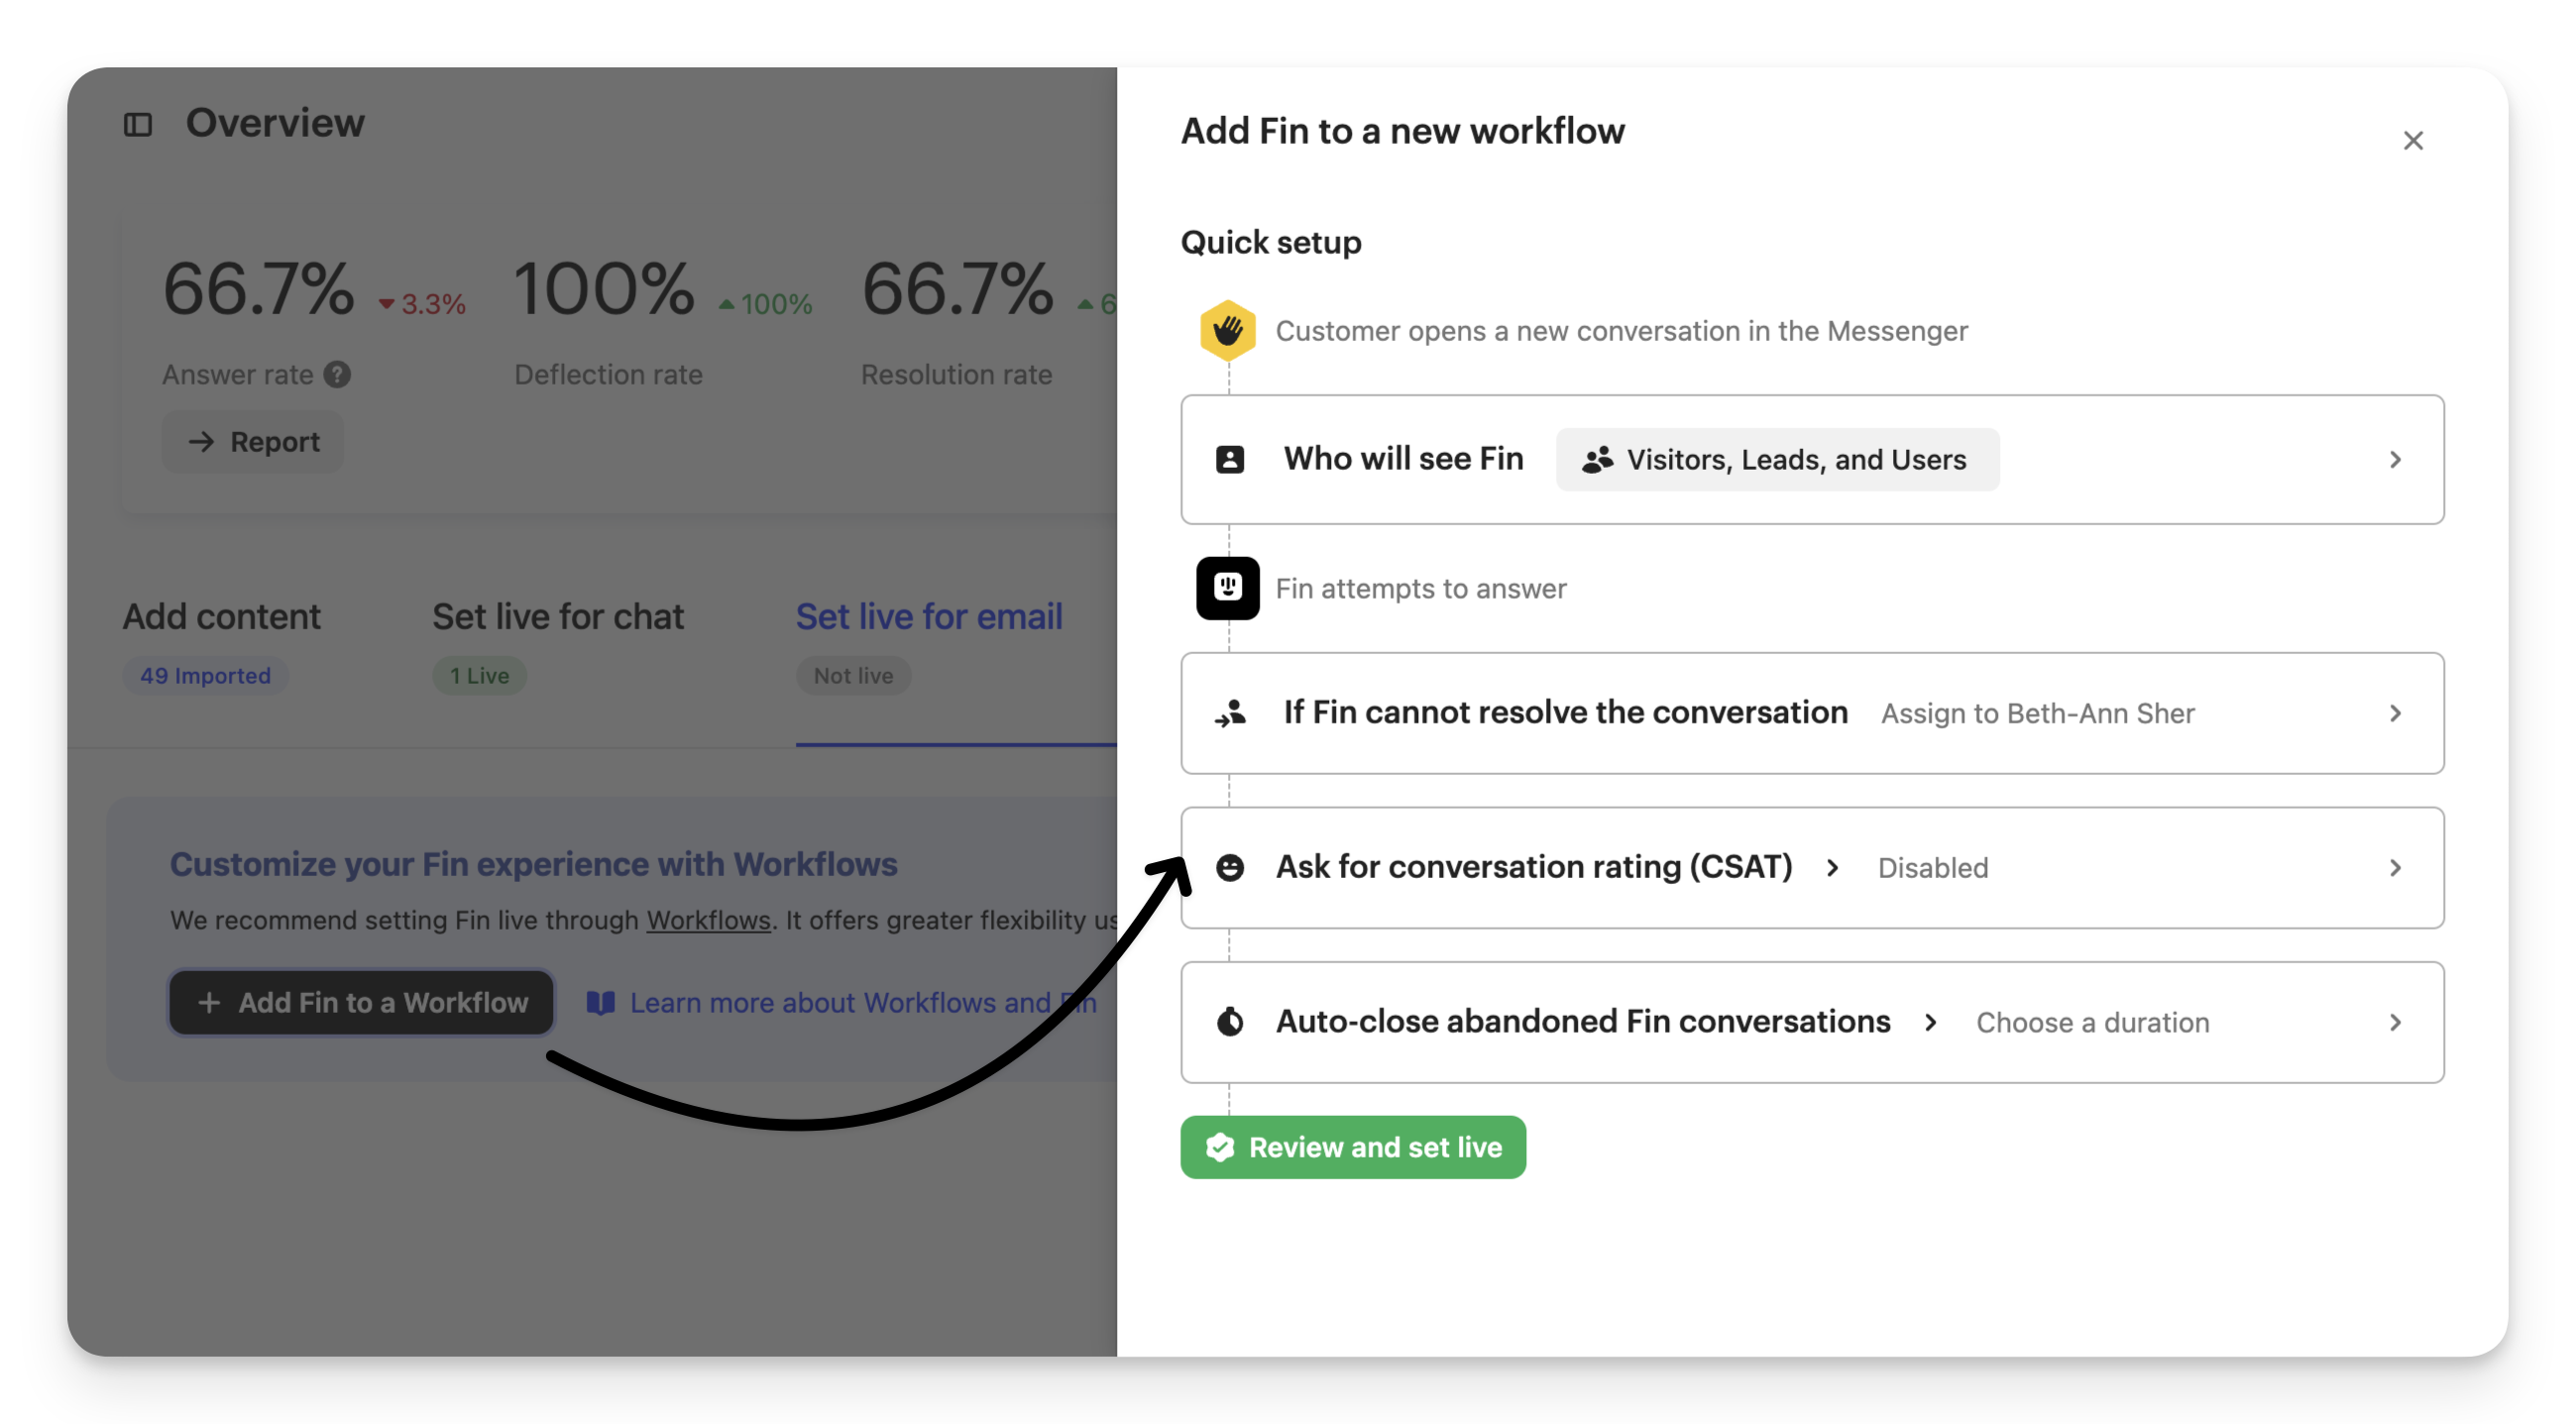Click the book icon next to Learn more
Viewport: 2576px width, 1424px height.
pos(600,1002)
